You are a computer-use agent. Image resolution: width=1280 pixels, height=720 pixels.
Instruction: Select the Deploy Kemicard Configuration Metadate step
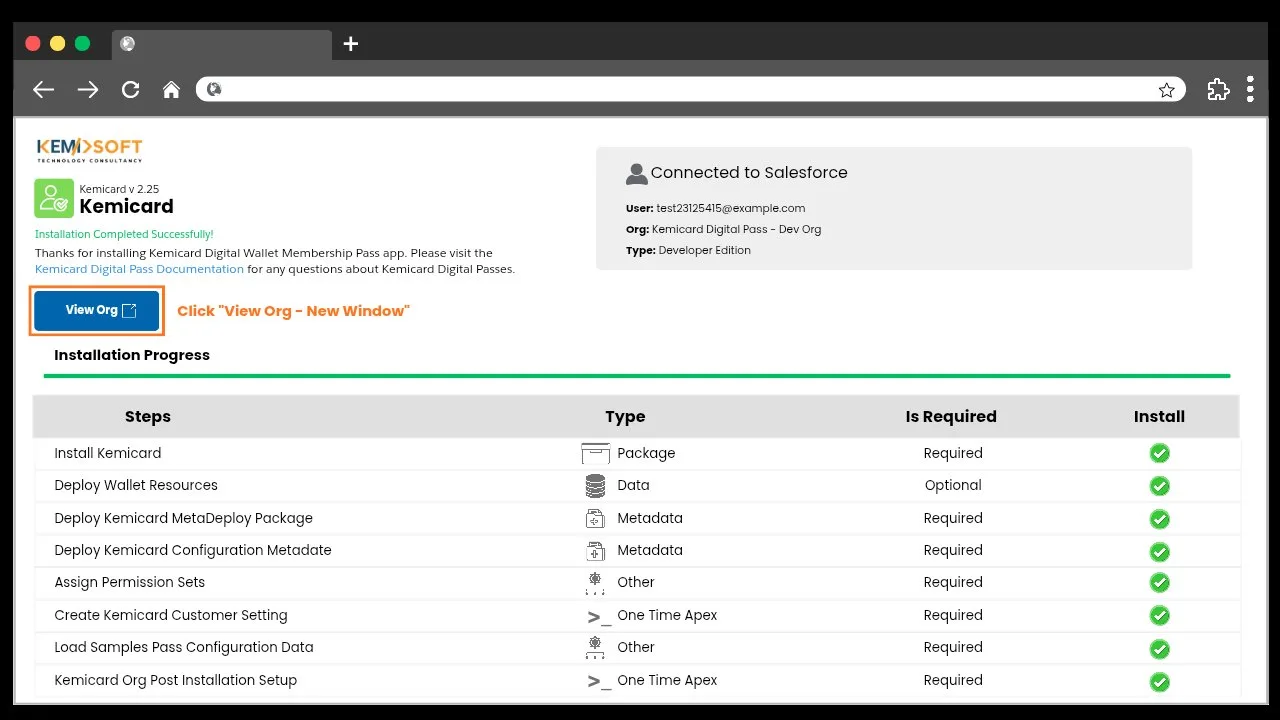(637, 550)
